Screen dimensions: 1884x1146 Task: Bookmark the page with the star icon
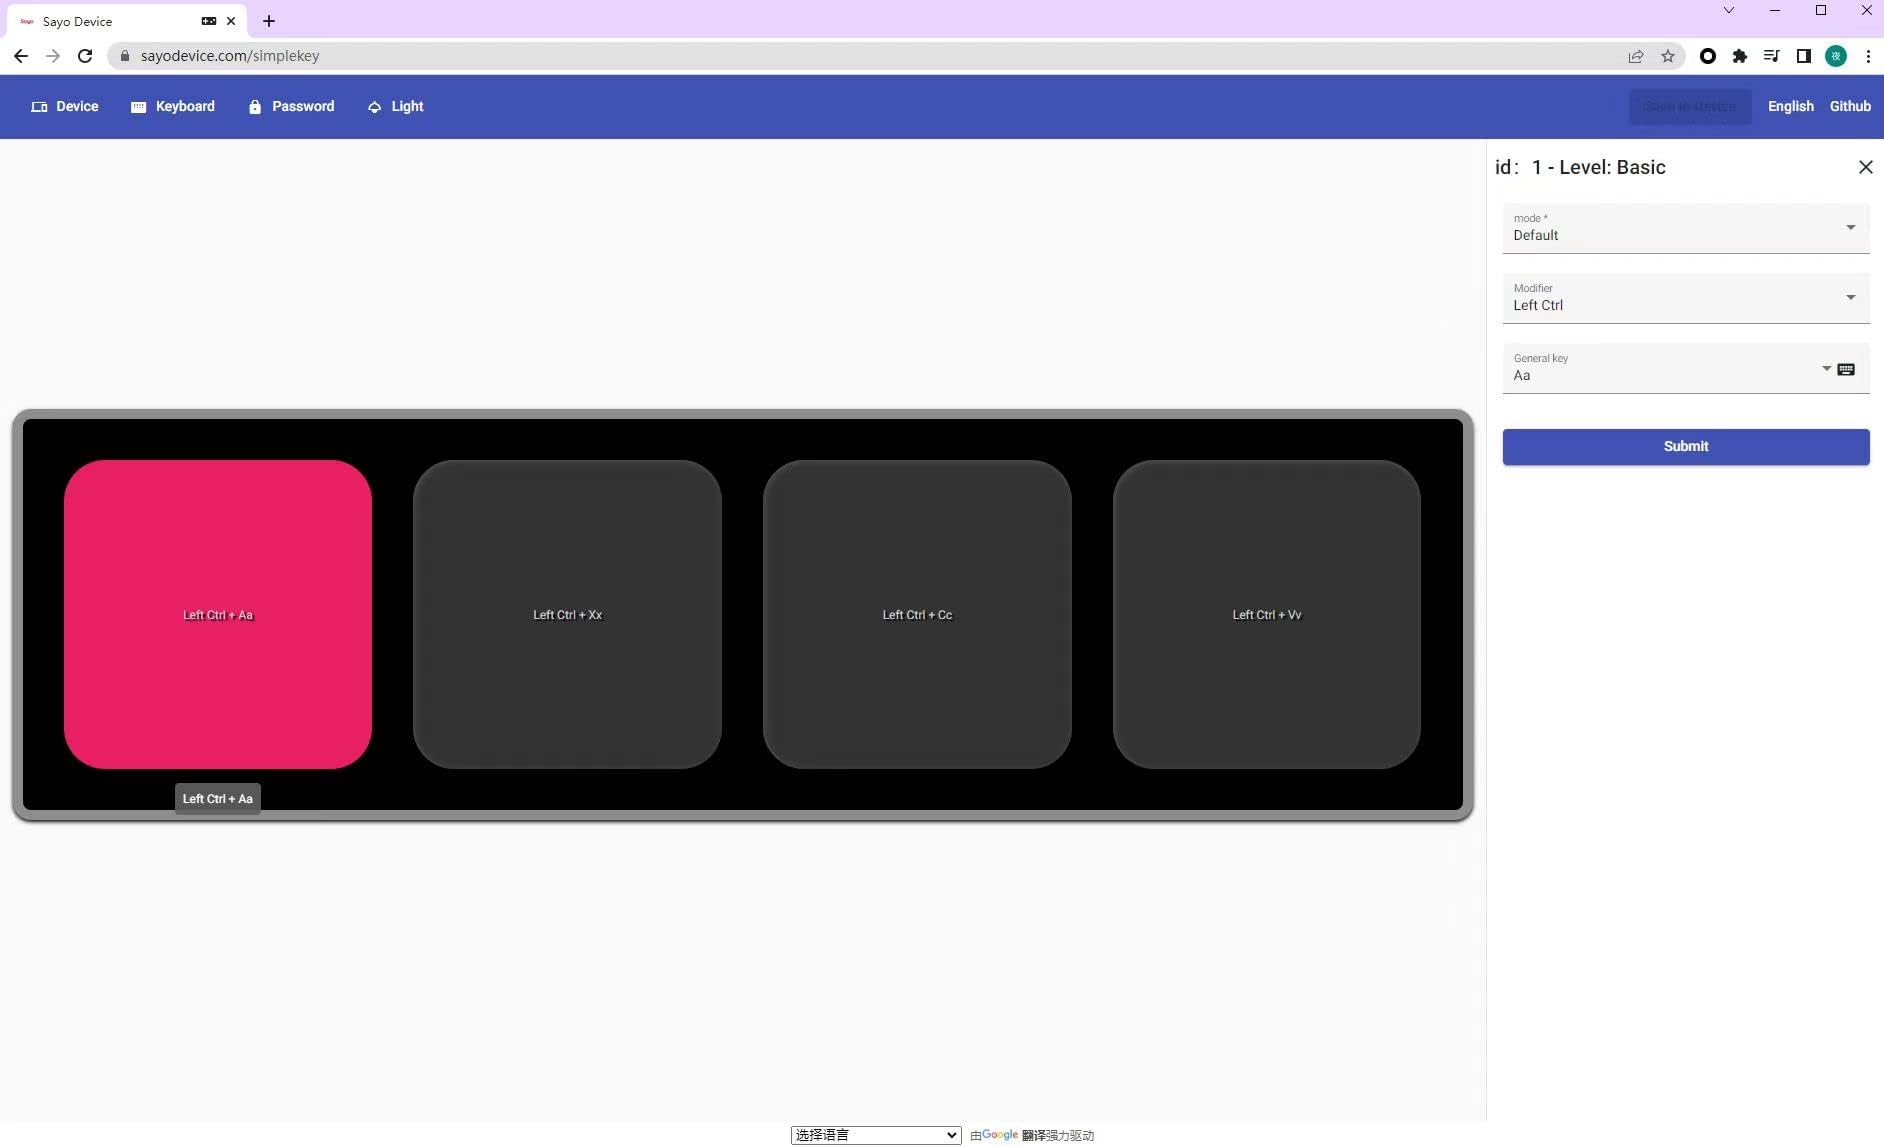[1668, 56]
